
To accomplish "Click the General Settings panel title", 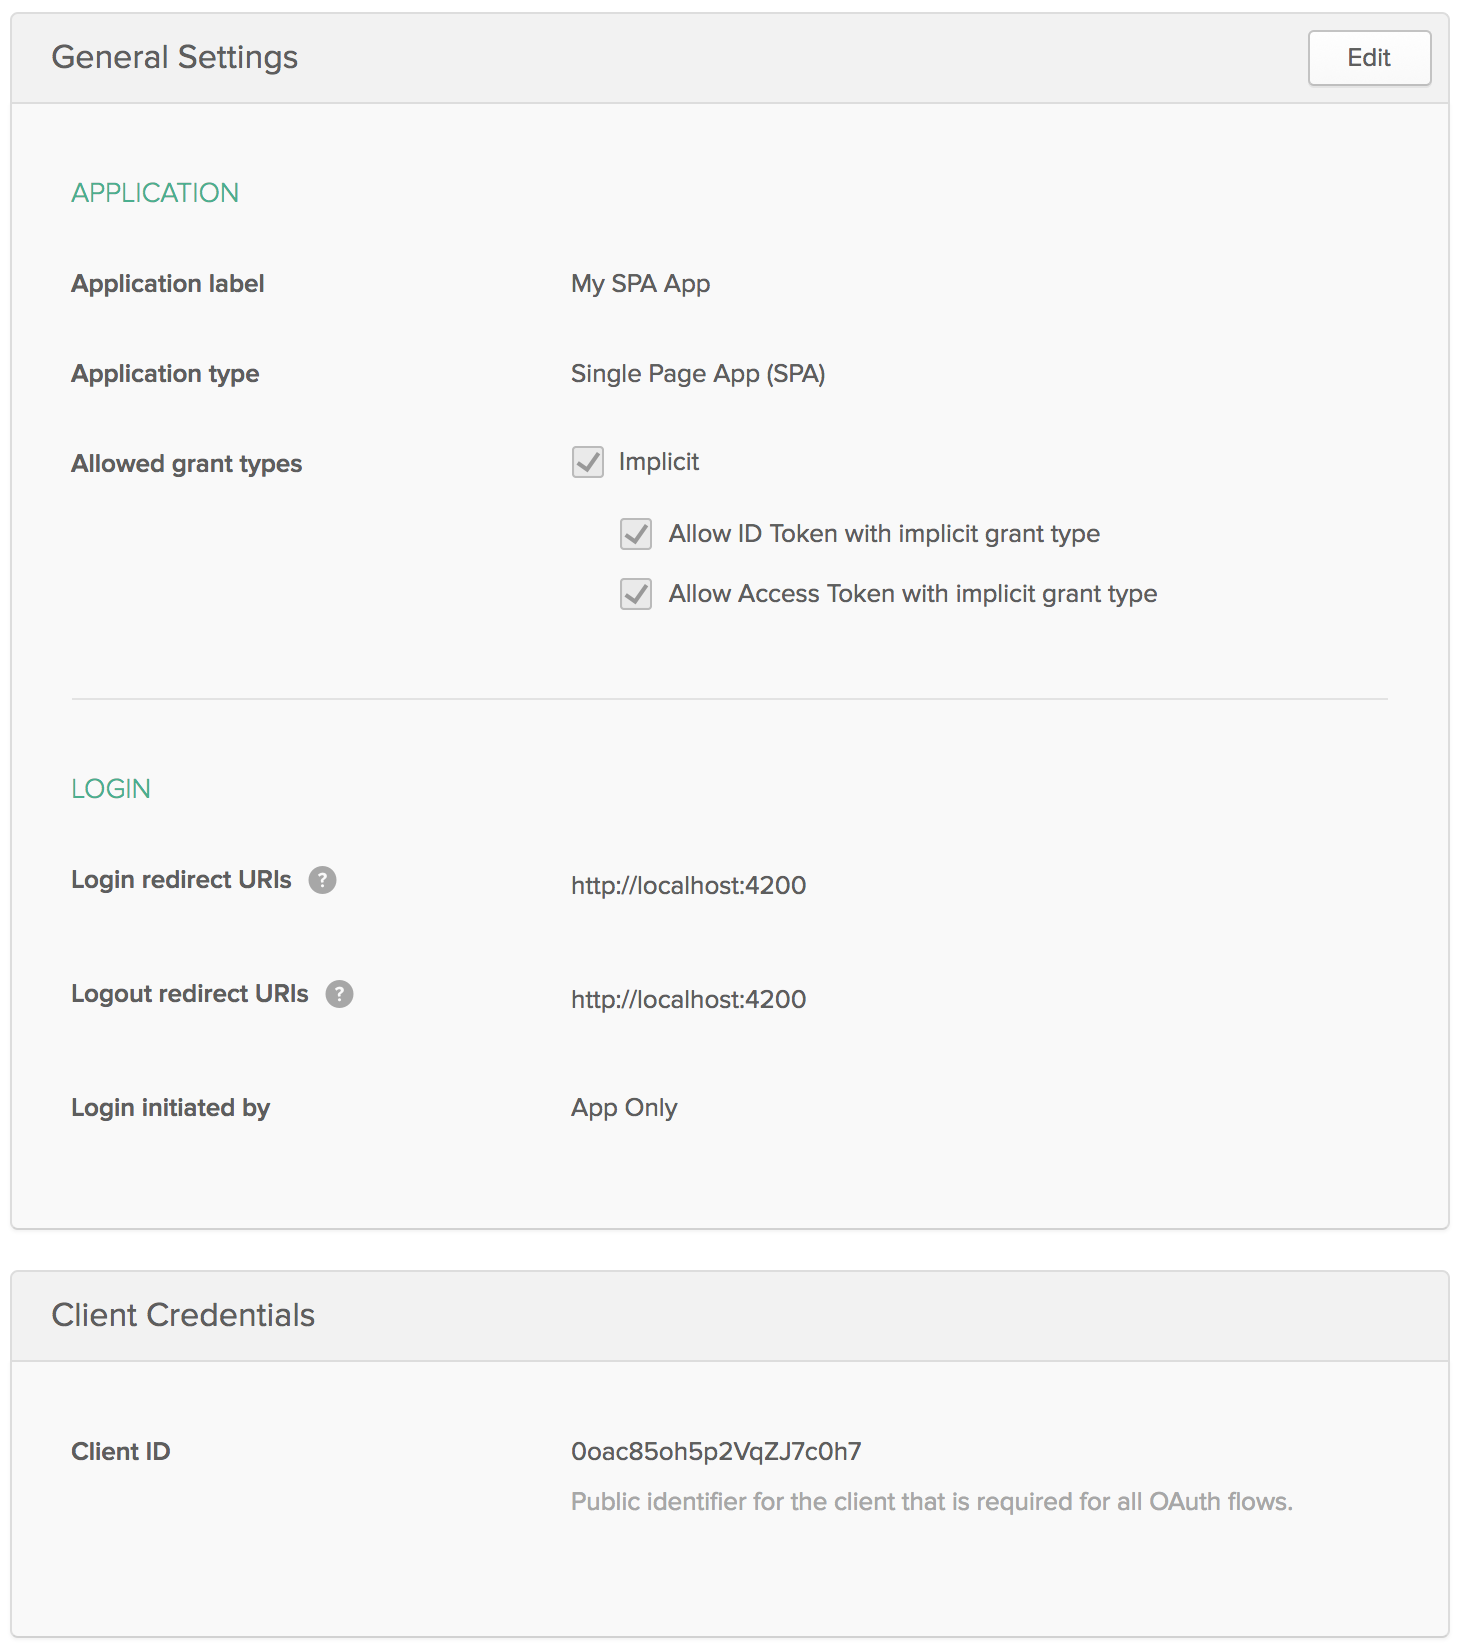I will 175,58.
